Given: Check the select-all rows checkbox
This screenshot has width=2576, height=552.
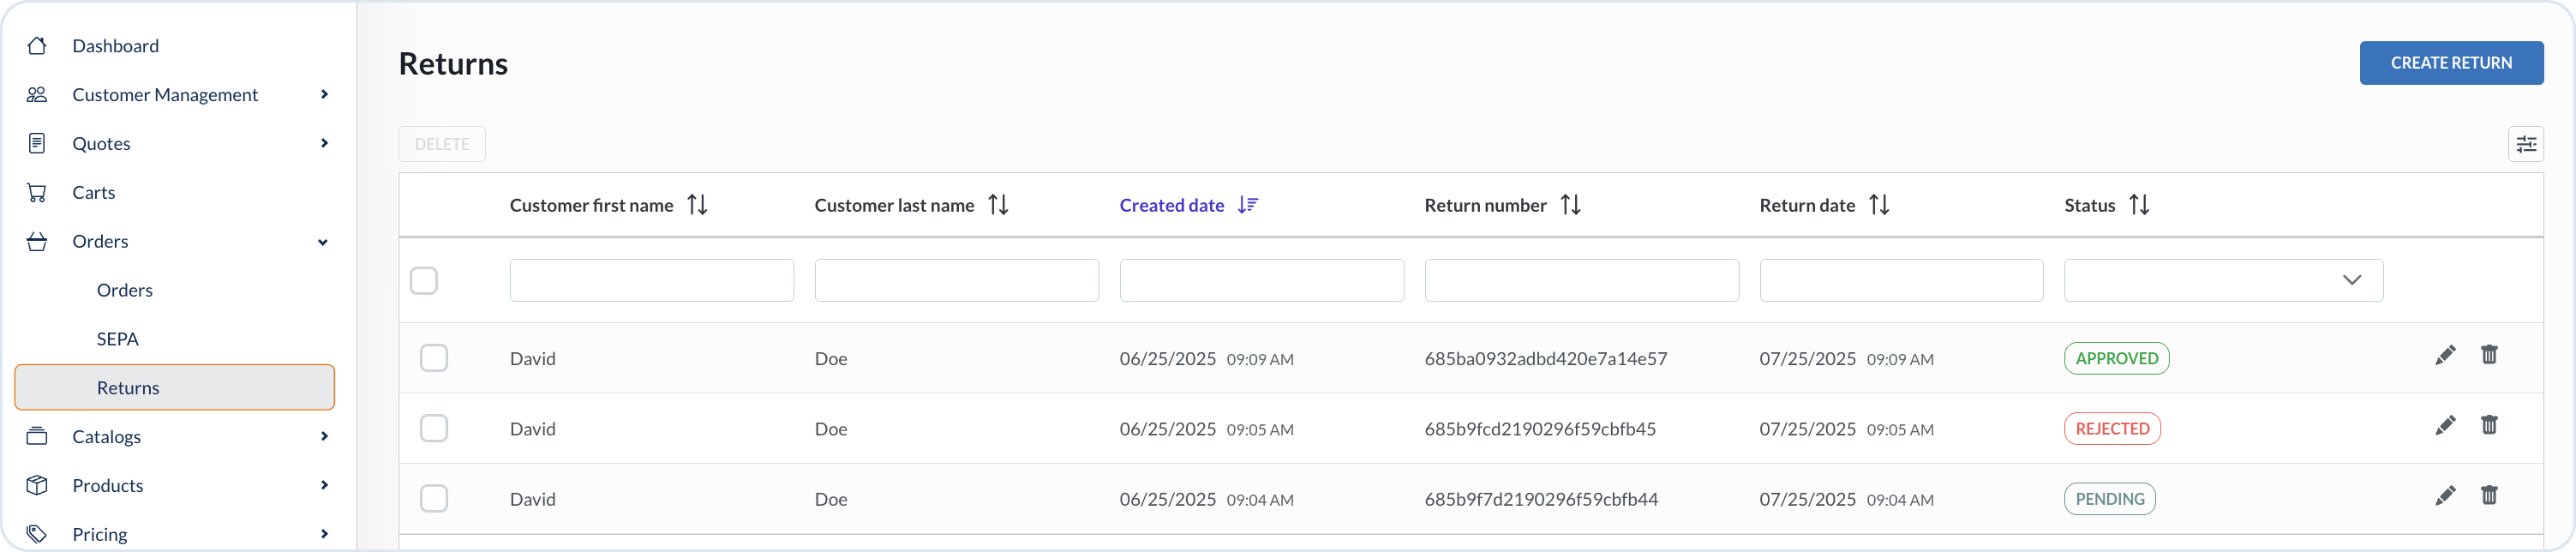Looking at the screenshot, I should (x=424, y=281).
